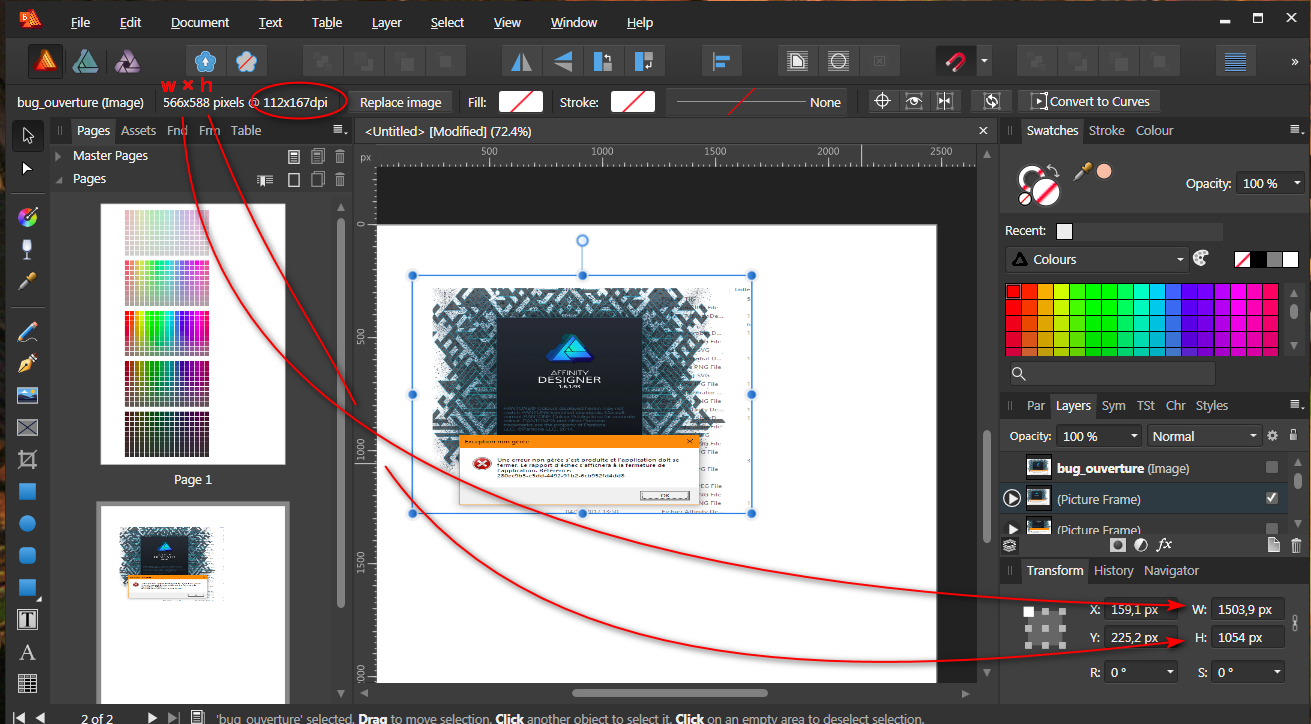Add a mask layer
This screenshot has width=1311, height=724.
pyautogui.click(x=1117, y=545)
